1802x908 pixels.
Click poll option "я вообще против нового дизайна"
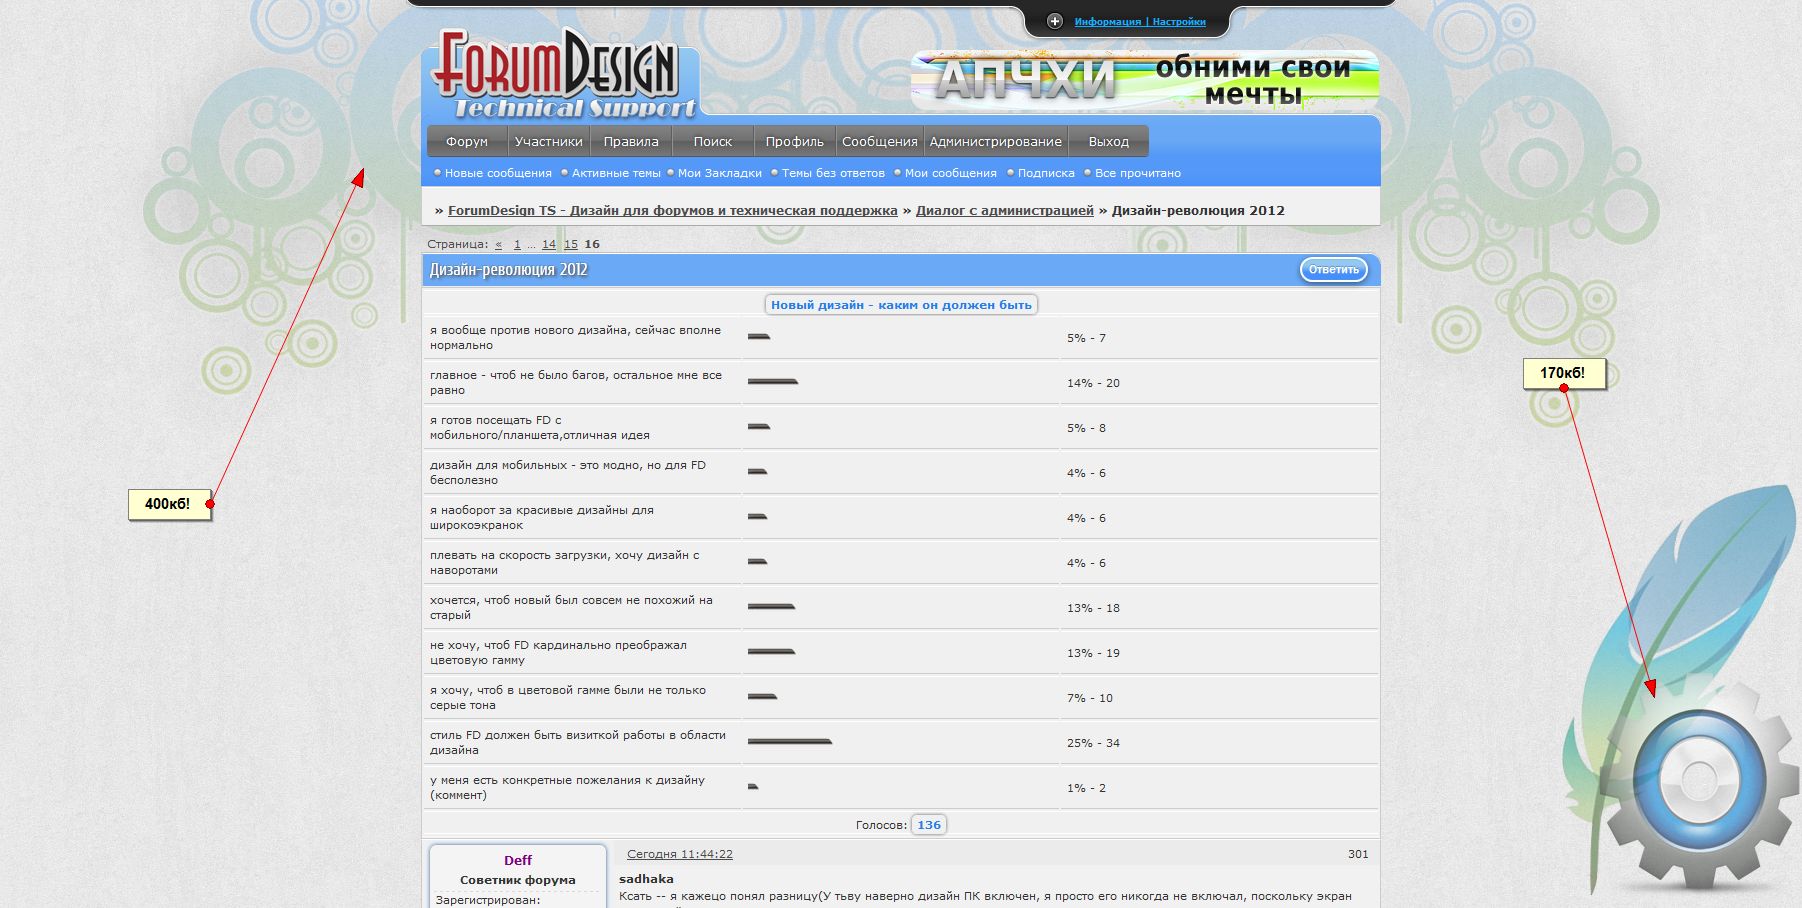coord(575,338)
